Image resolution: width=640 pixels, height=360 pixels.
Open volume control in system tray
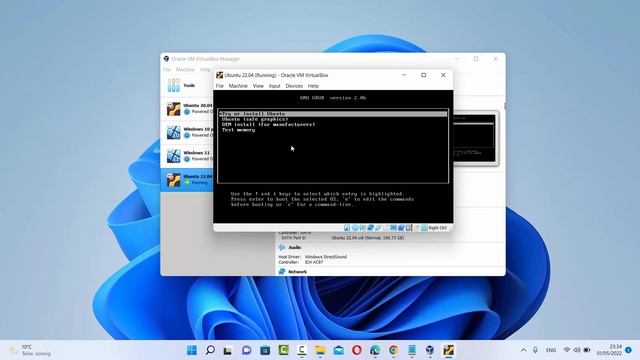click(x=577, y=350)
